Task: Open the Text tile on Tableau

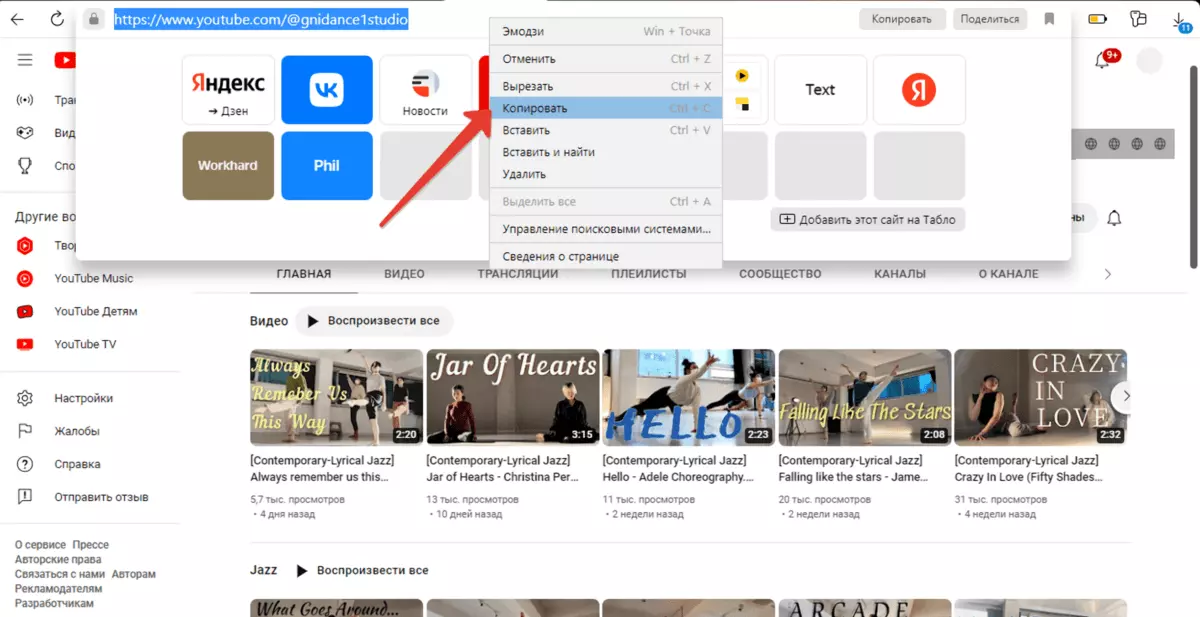Action: coord(820,90)
